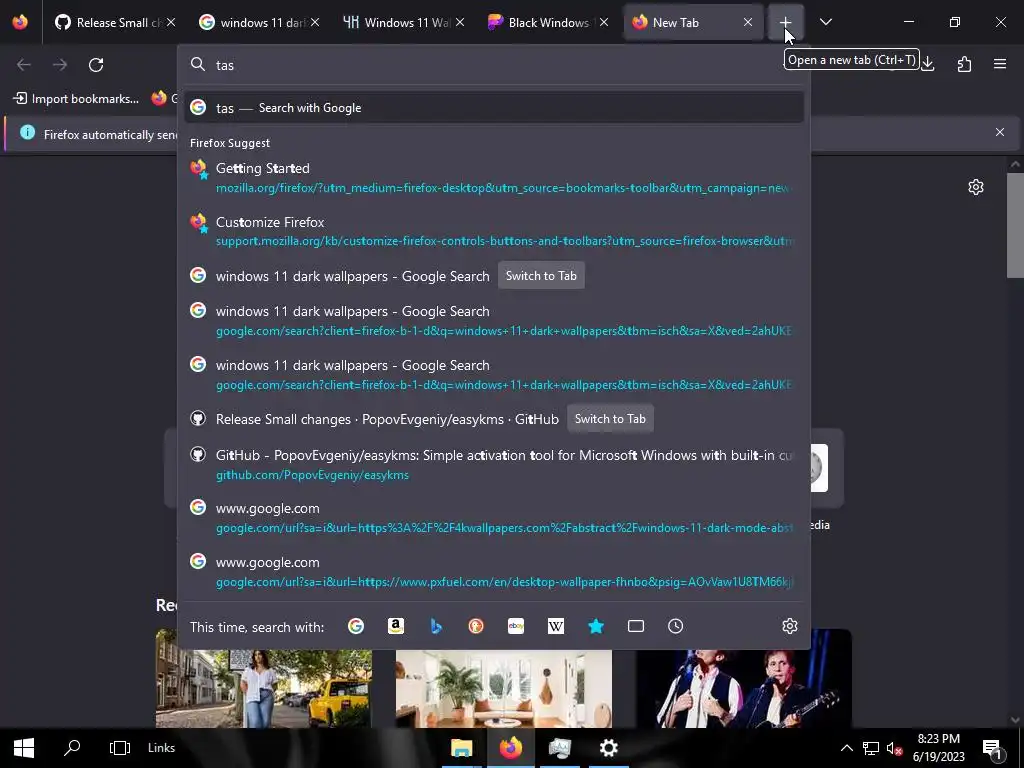Switch to Tab for windows 11 dark wallpapers
Viewport: 1024px width, 768px height.
[x=541, y=276]
